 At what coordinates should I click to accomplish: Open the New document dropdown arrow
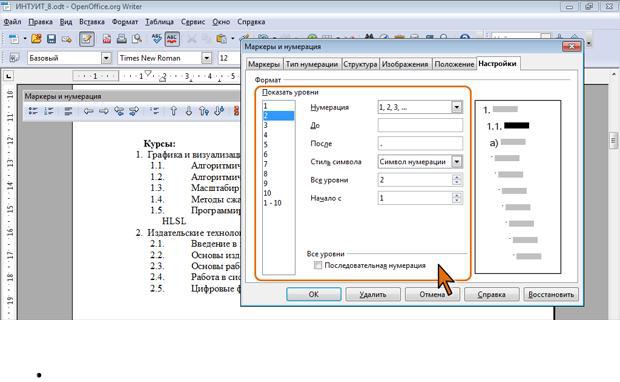tap(25, 39)
